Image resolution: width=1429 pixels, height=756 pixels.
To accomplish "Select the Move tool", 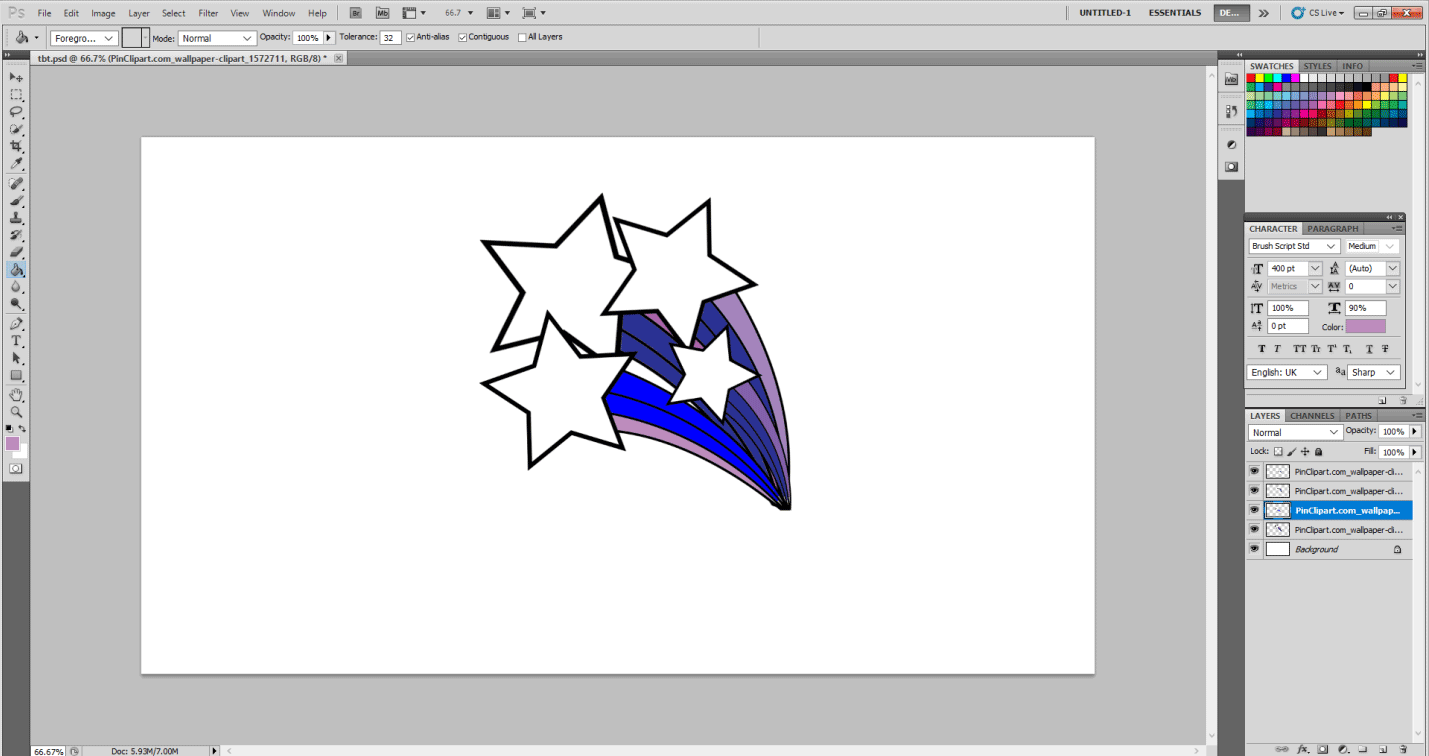I will click(x=16, y=77).
